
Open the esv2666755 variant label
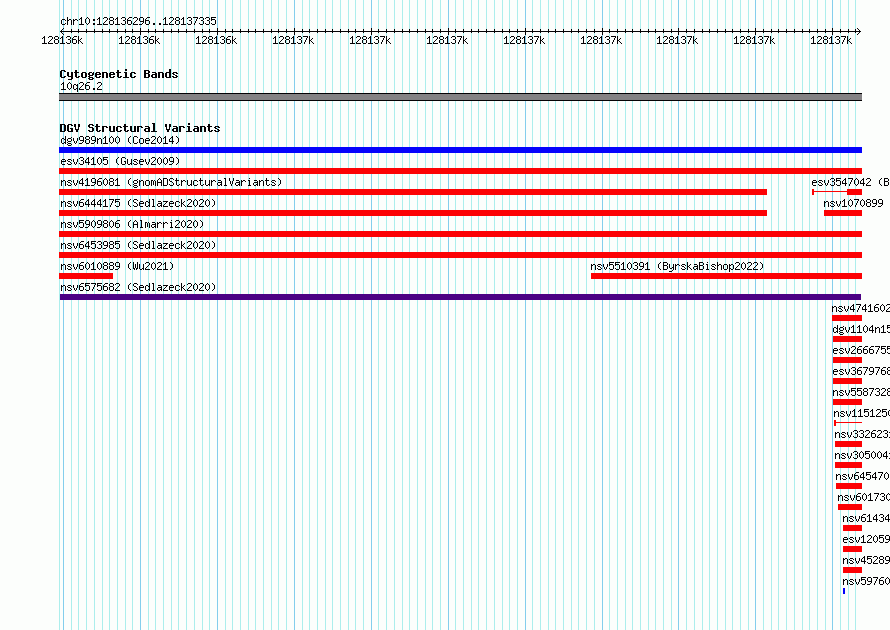(861, 350)
